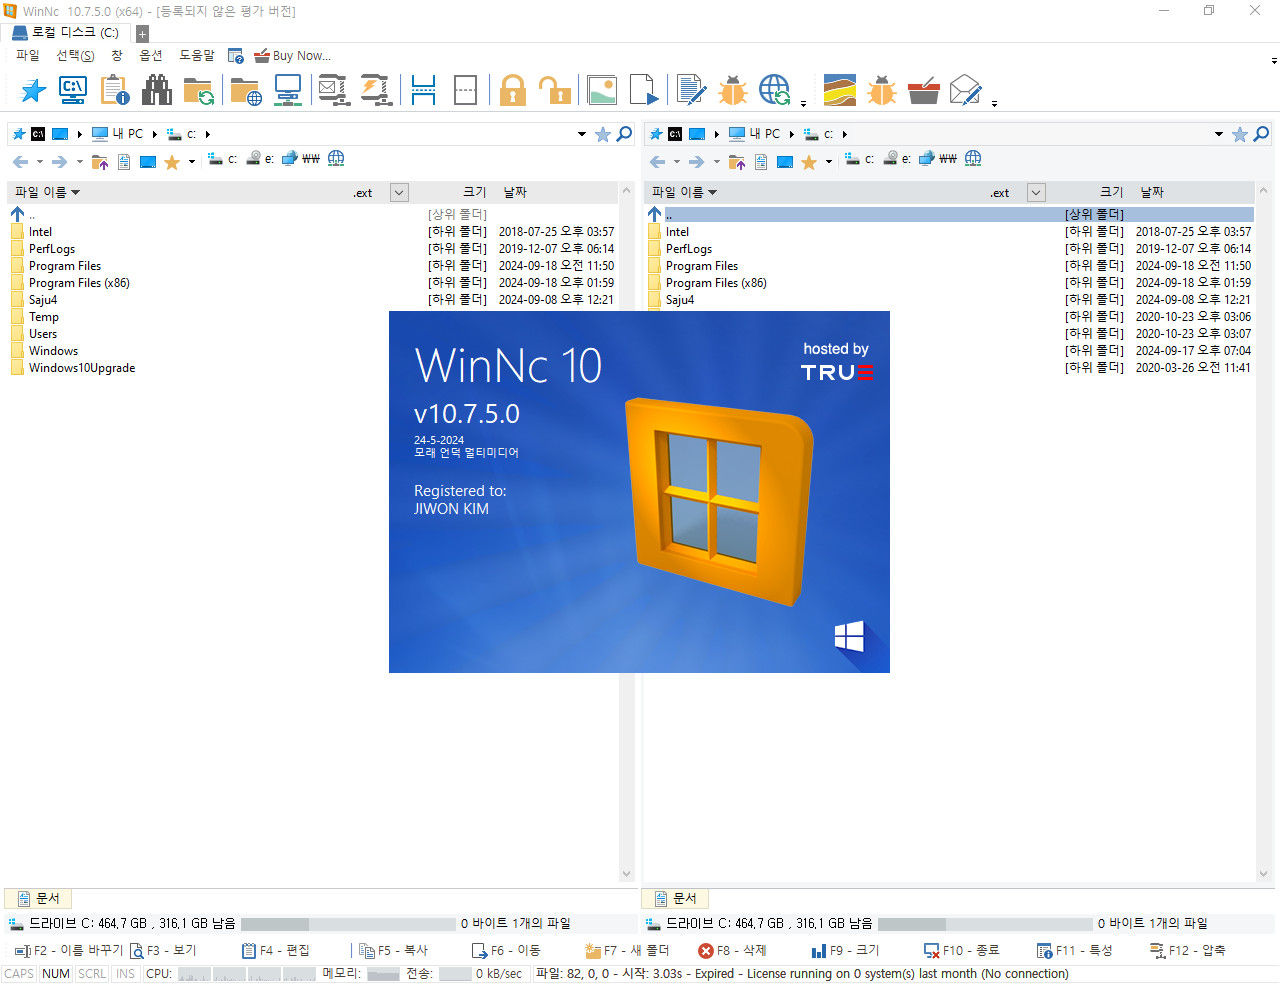This screenshot has height=984, width=1280.
Task: Click Buy Now... link
Action: tap(292, 56)
